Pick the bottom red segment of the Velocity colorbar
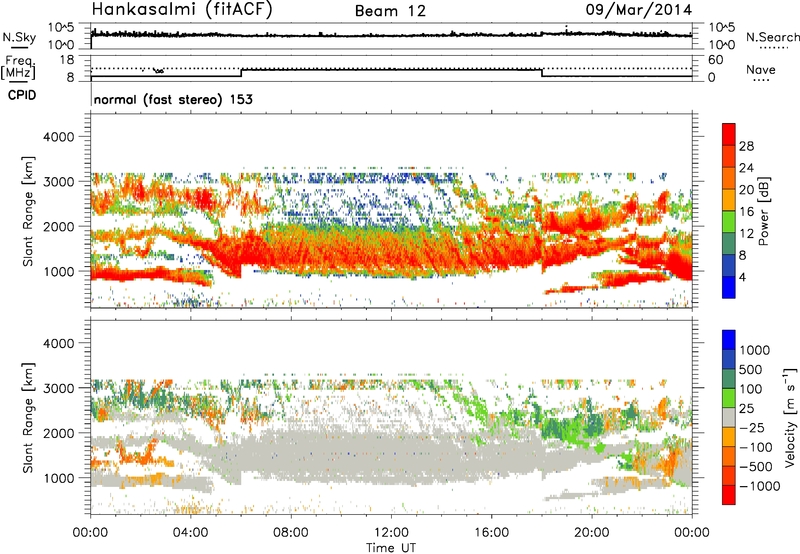800x554 pixels. coord(729,495)
